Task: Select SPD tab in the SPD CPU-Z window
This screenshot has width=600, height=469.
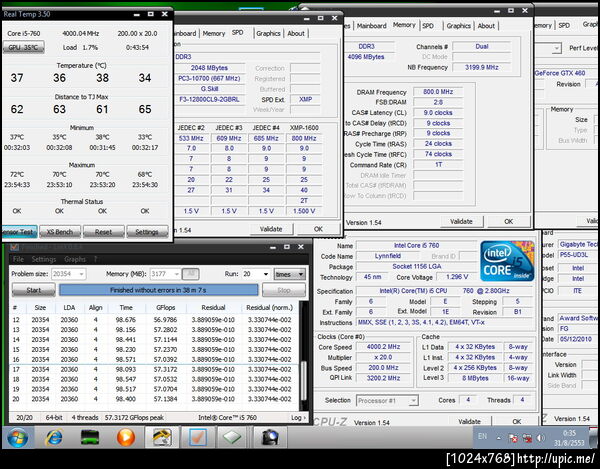Action: click(238, 33)
